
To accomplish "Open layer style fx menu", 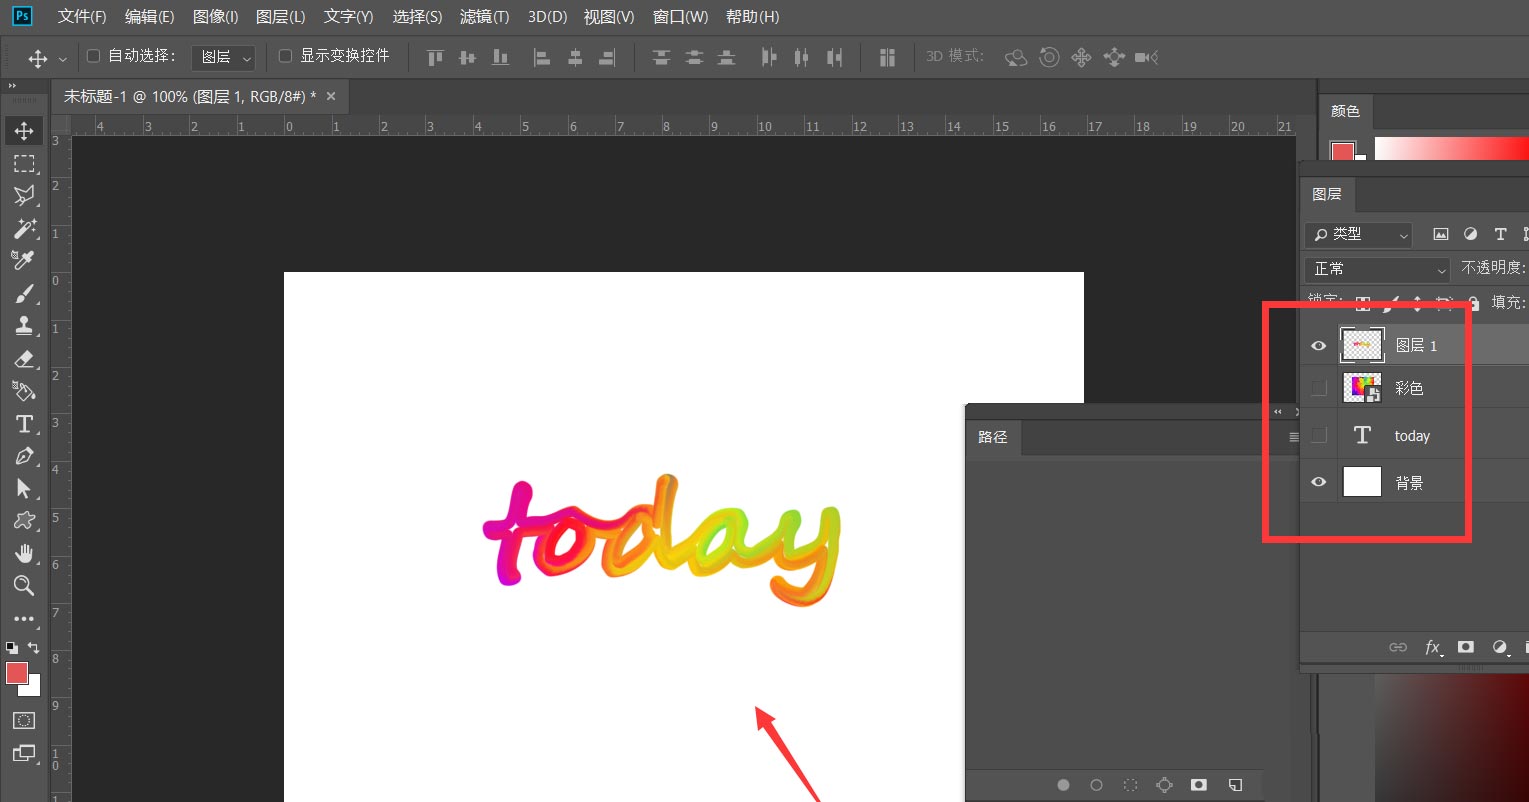I will (x=1433, y=647).
